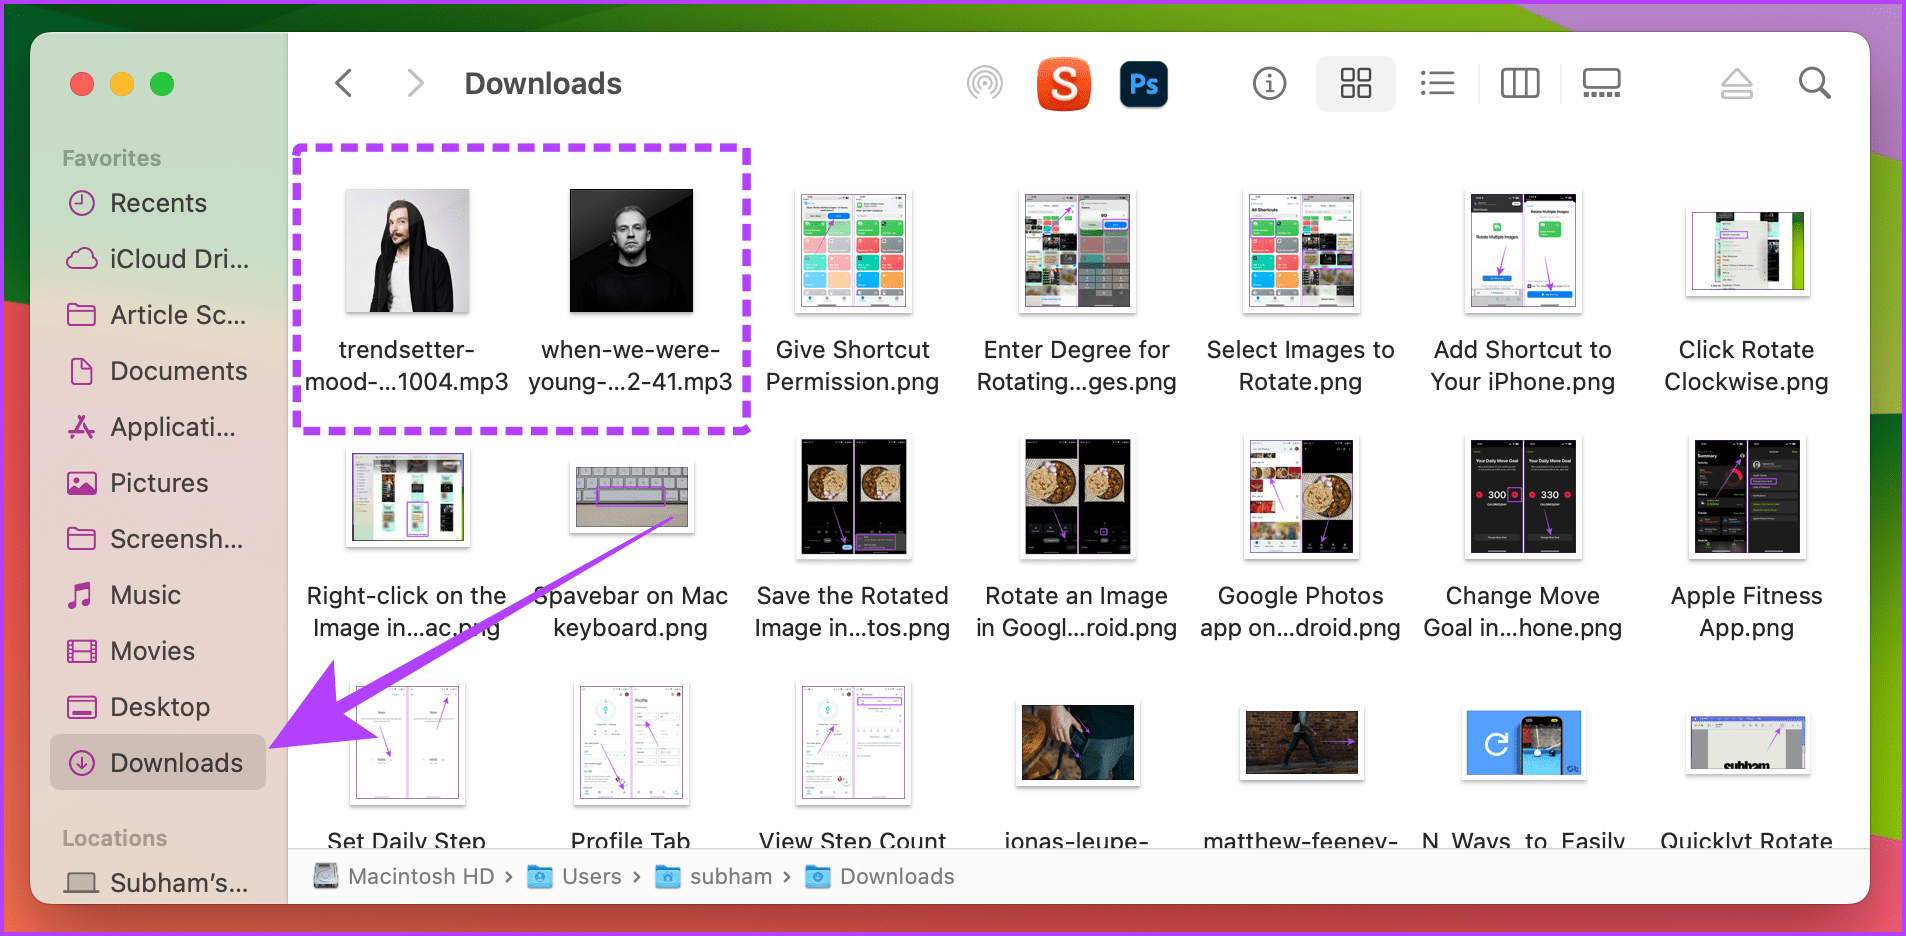Launch Photoshop using its toolbar icon
Viewport: 1906px width, 936px height.
click(1143, 84)
